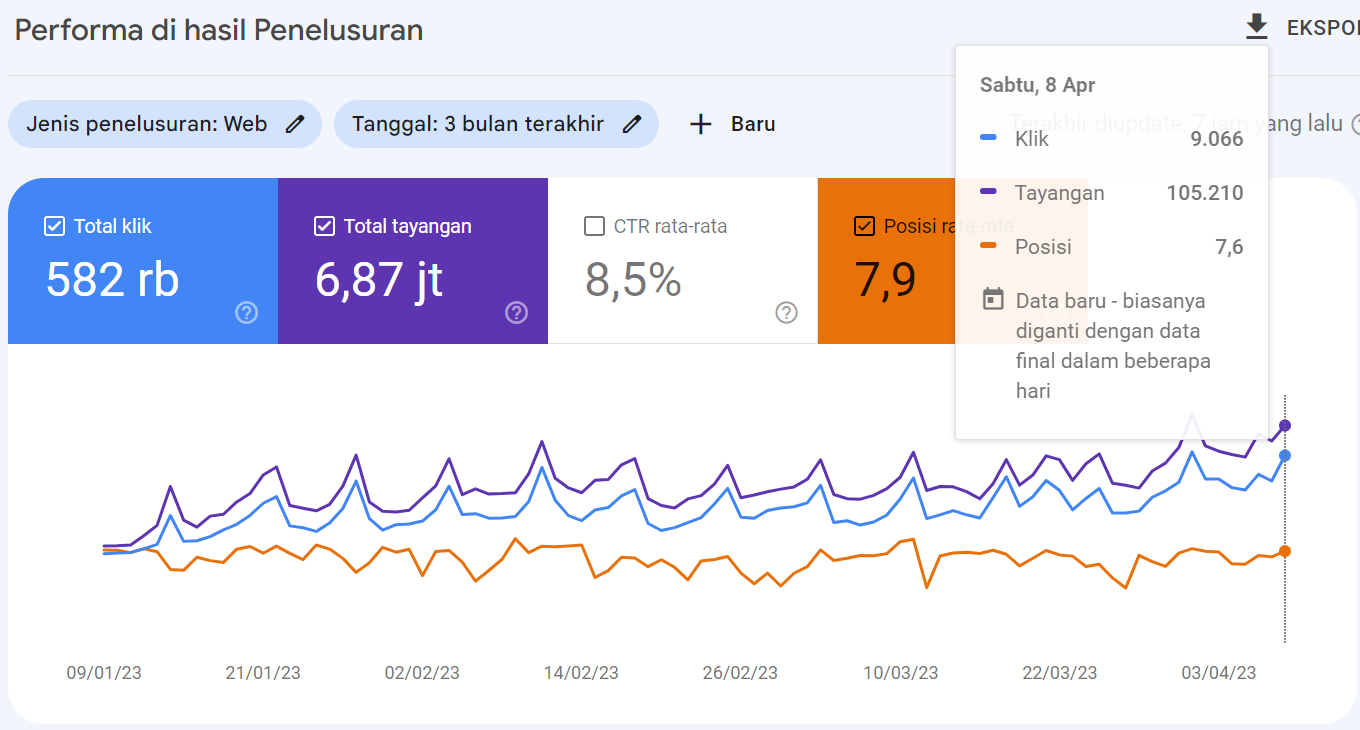This screenshot has height=730, width=1360.
Task: Click the 582 rb total clicks value
Action: [x=112, y=279]
